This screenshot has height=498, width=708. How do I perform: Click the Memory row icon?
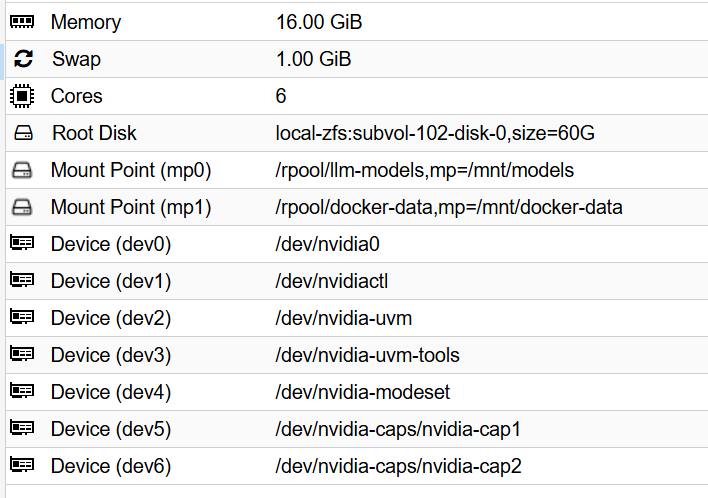click(x=22, y=22)
